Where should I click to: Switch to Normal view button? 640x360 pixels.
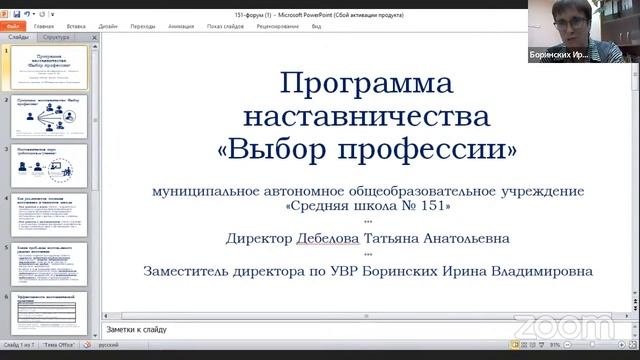[516, 345]
